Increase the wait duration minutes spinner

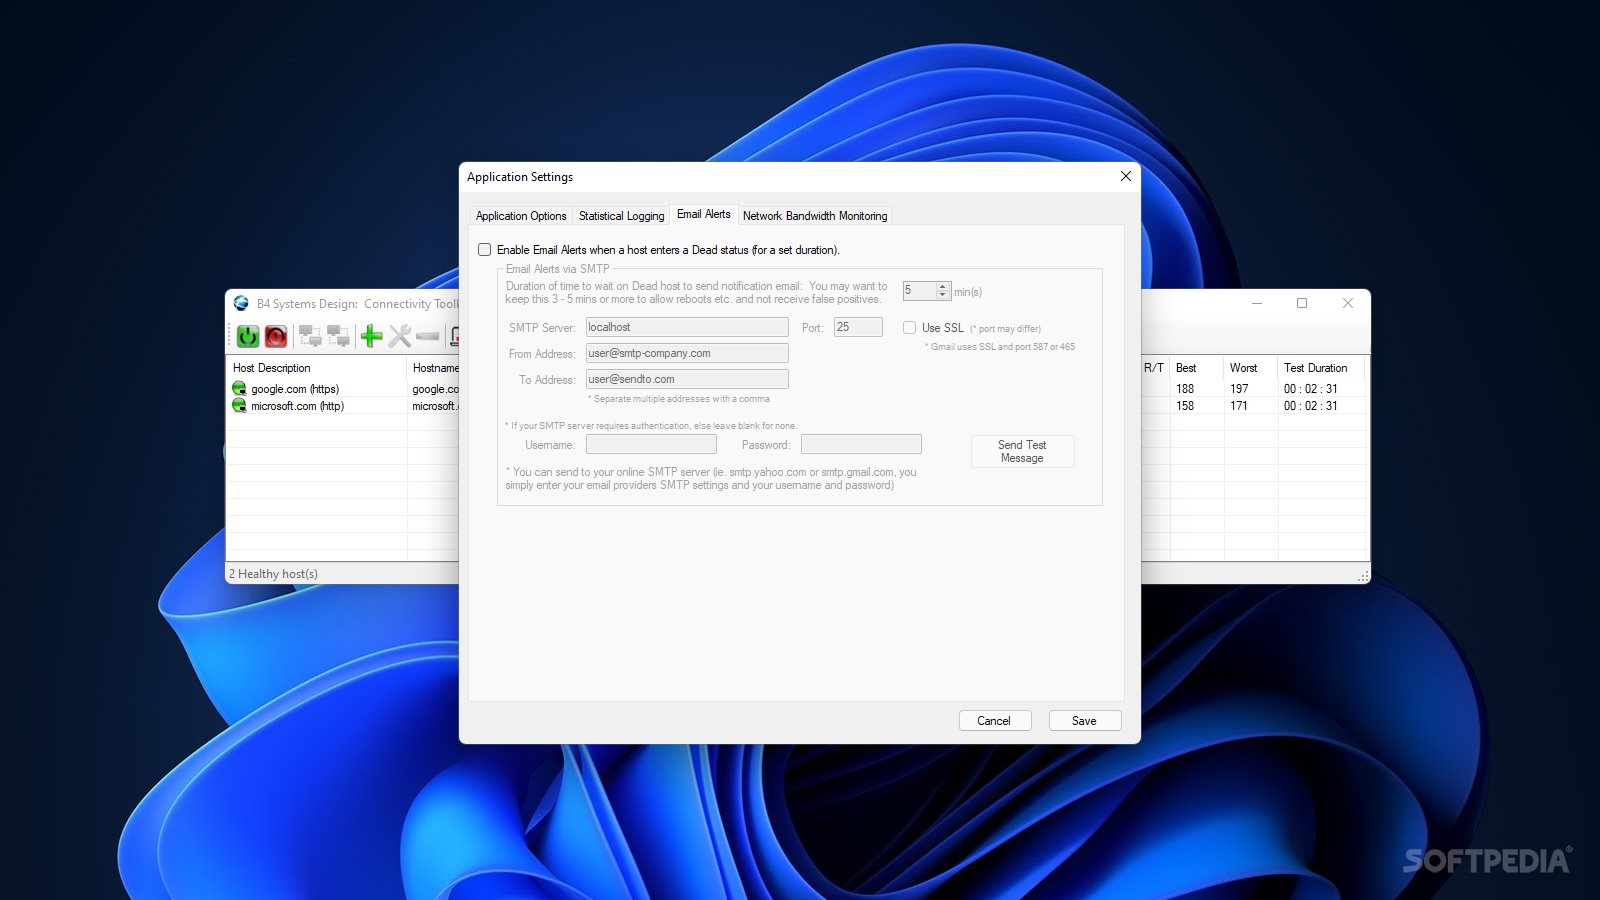click(943, 287)
